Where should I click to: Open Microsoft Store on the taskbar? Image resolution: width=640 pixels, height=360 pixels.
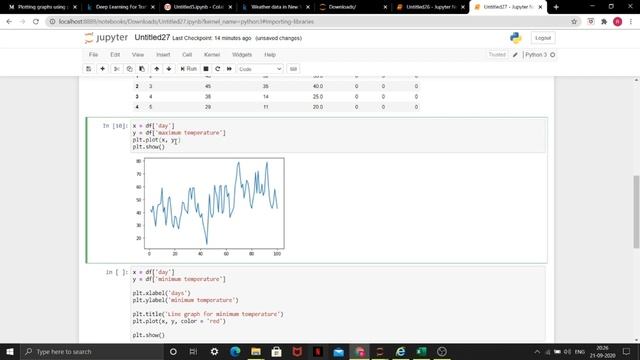[x=276, y=351]
